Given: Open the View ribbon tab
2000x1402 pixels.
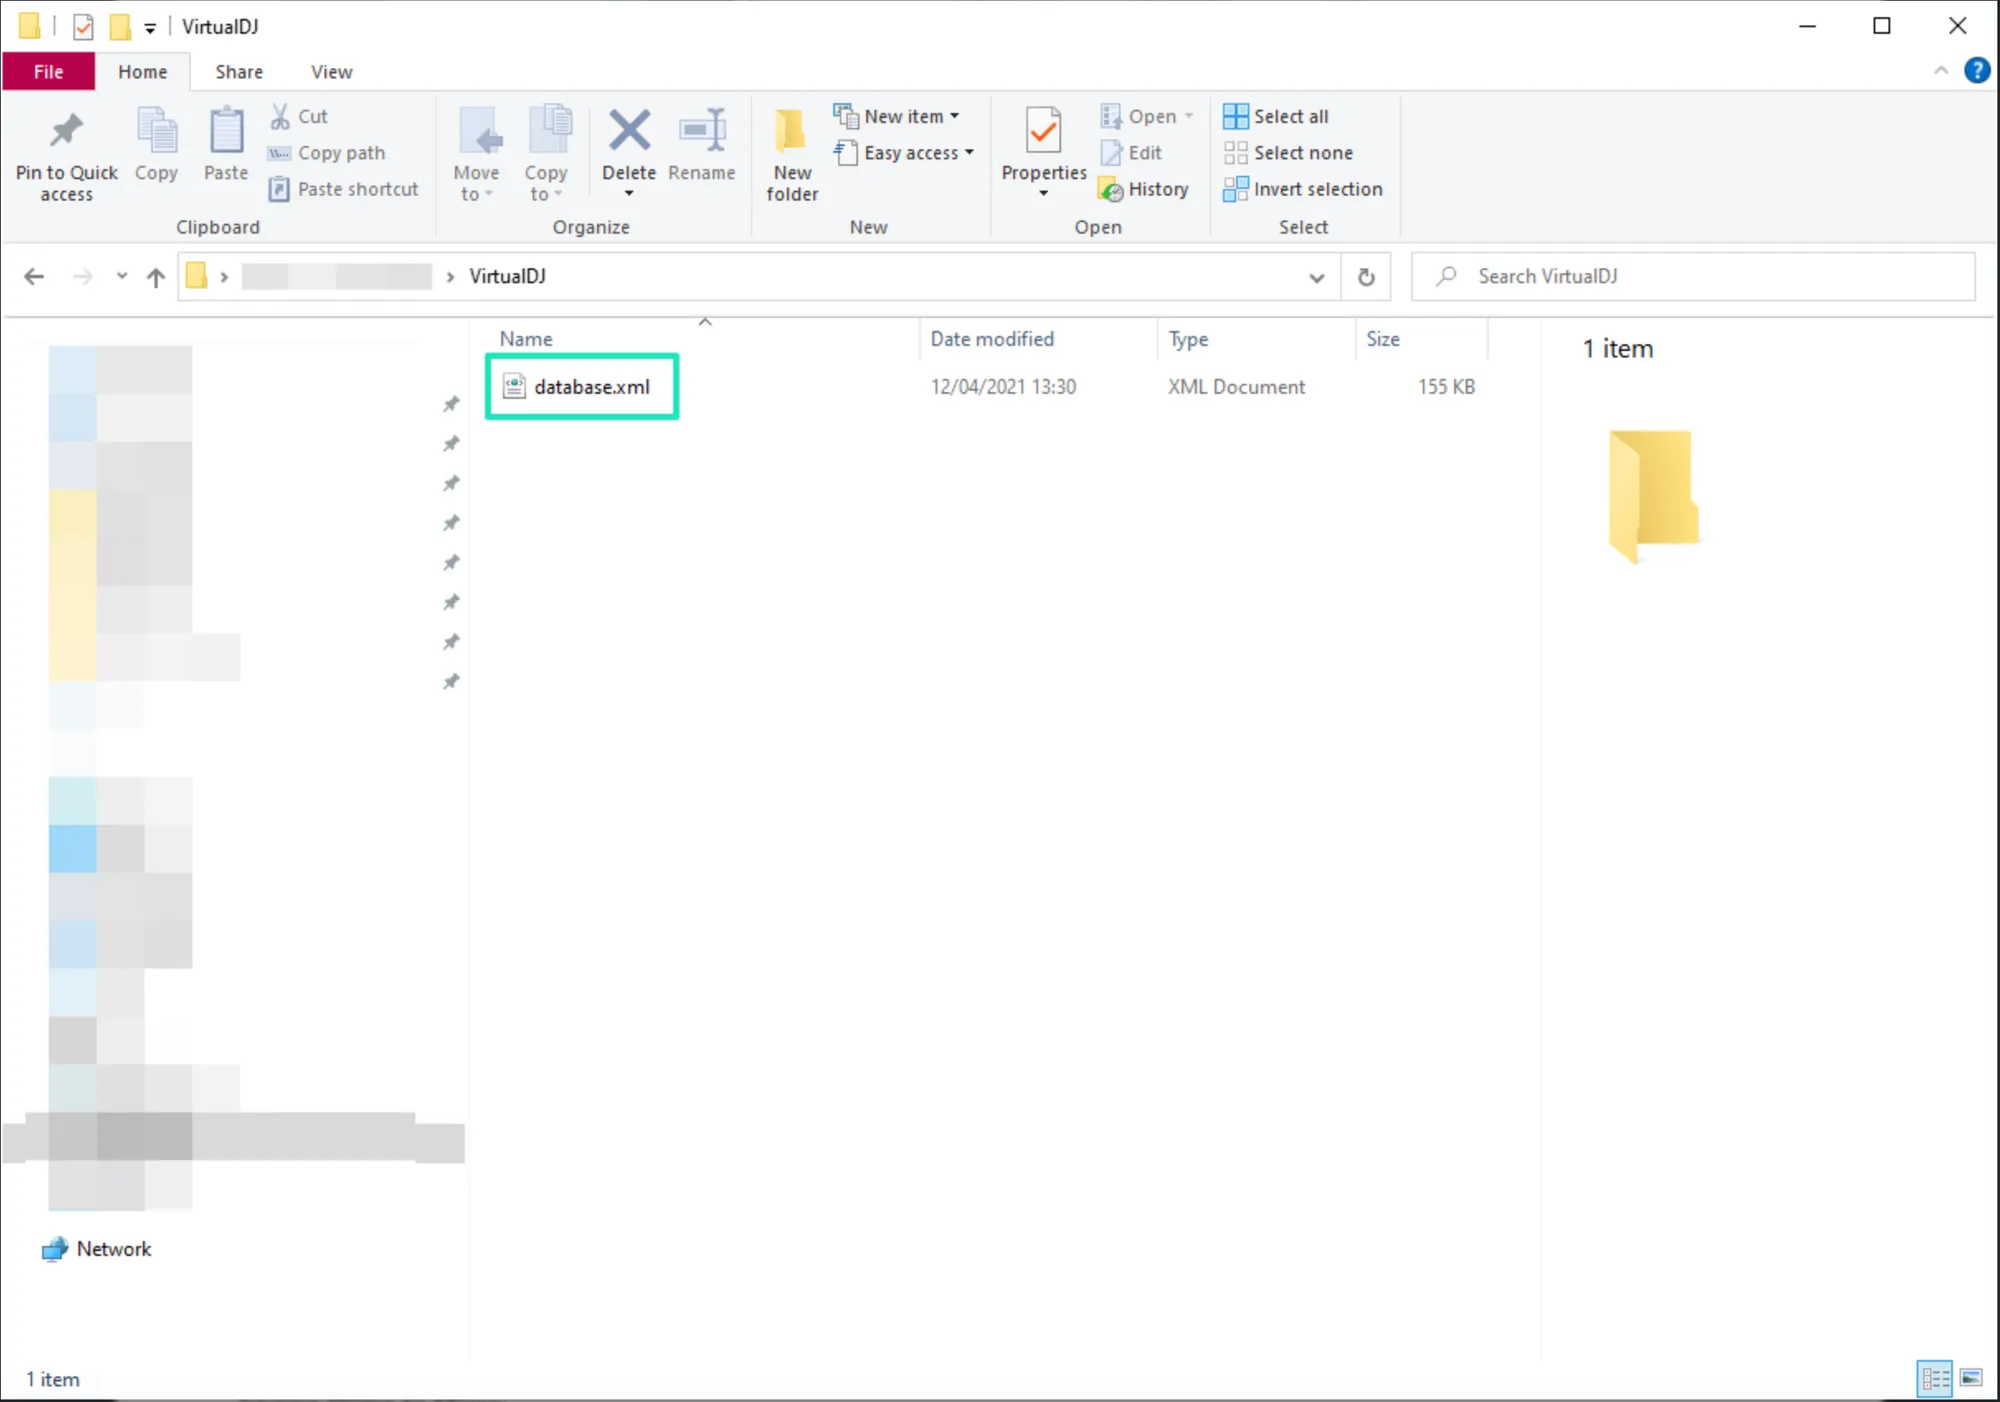Looking at the screenshot, I should pyautogui.click(x=331, y=72).
